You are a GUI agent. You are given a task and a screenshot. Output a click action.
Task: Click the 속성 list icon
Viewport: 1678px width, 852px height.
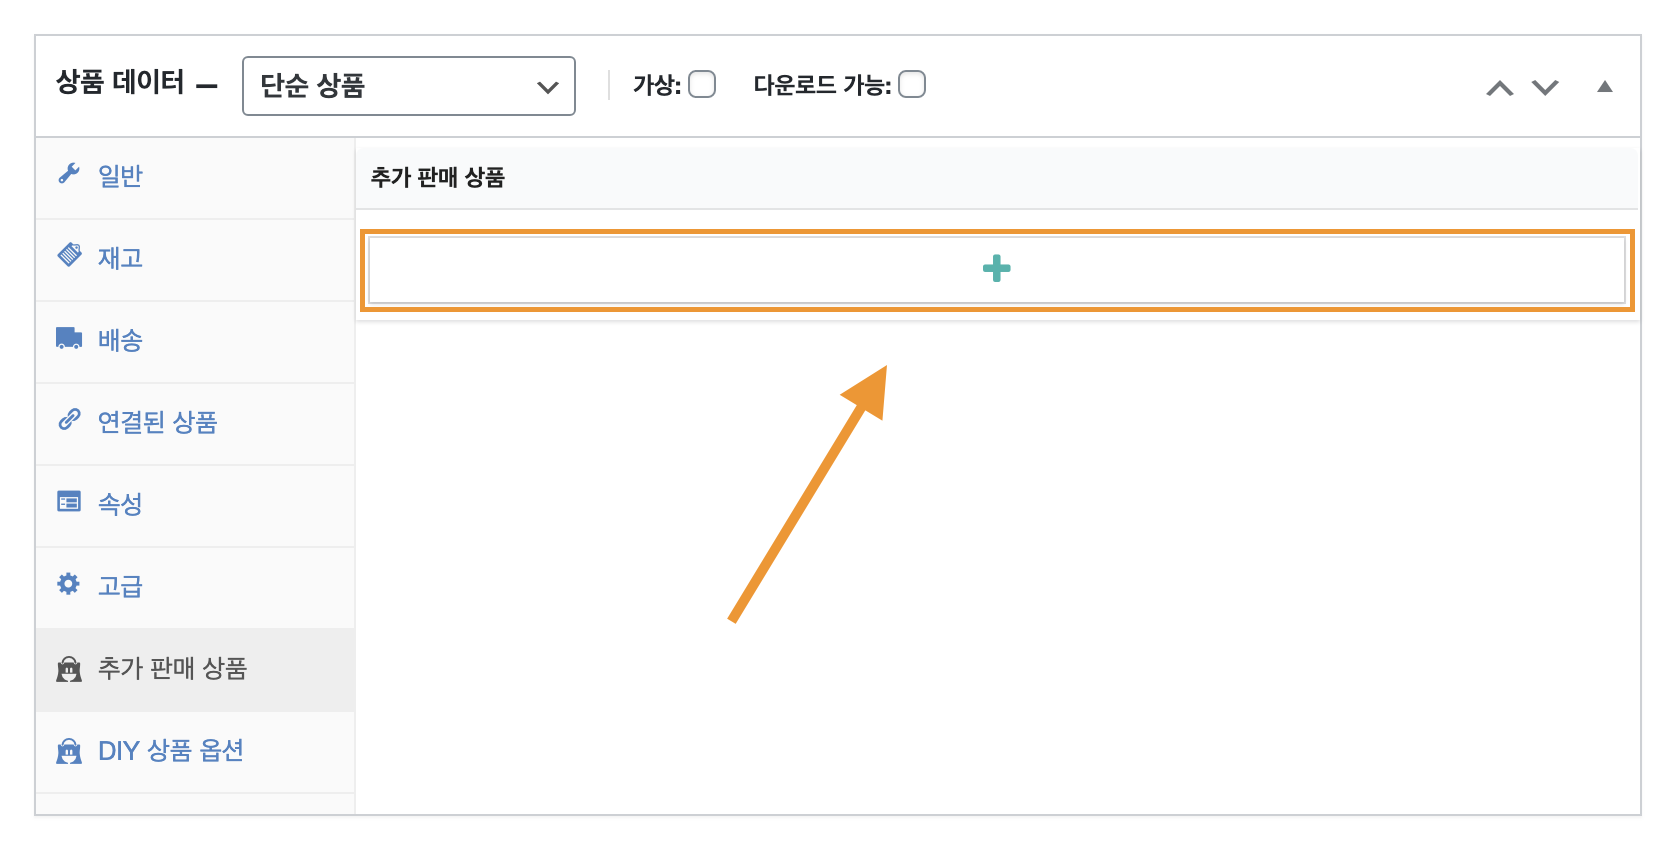pyautogui.click(x=69, y=502)
